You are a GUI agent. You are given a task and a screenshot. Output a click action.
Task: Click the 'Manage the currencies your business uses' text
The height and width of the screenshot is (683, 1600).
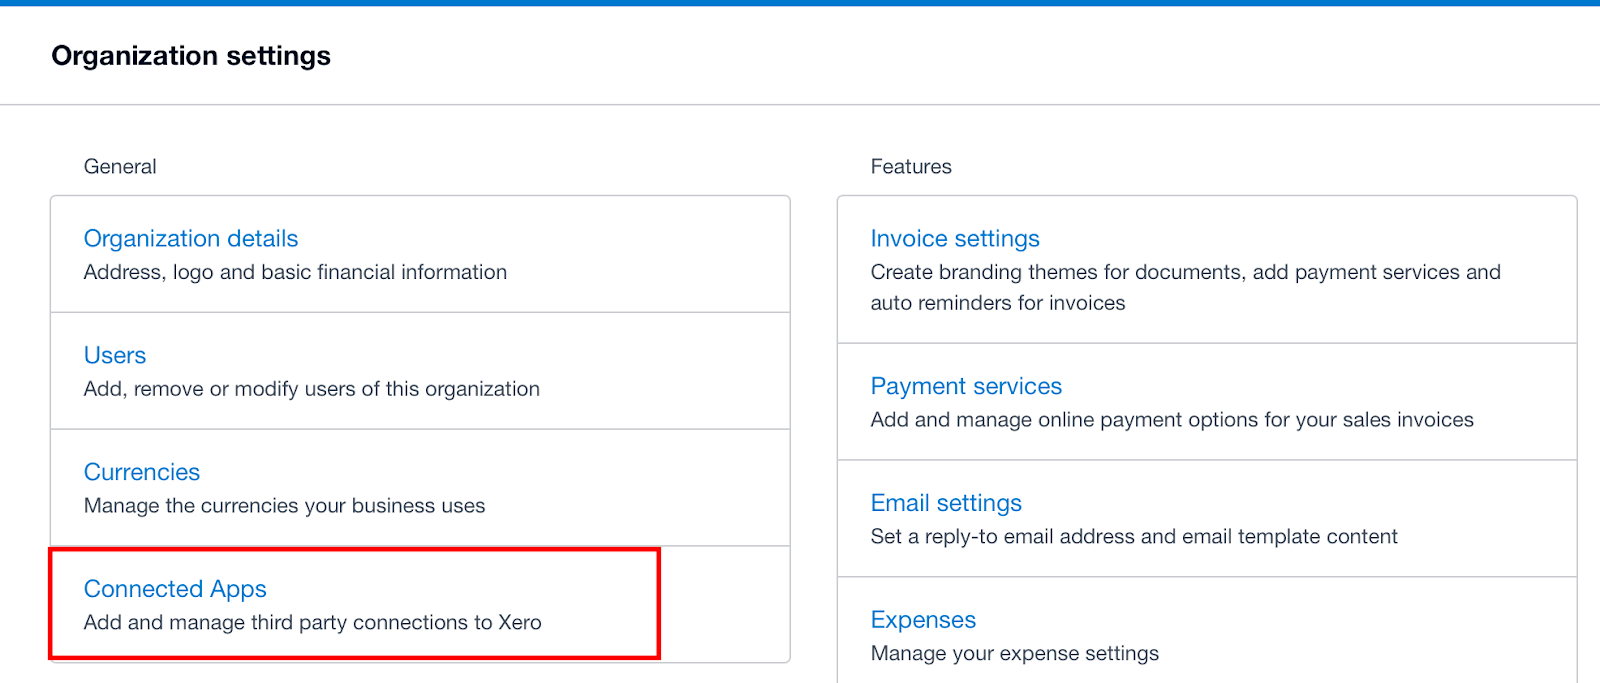point(284,506)
